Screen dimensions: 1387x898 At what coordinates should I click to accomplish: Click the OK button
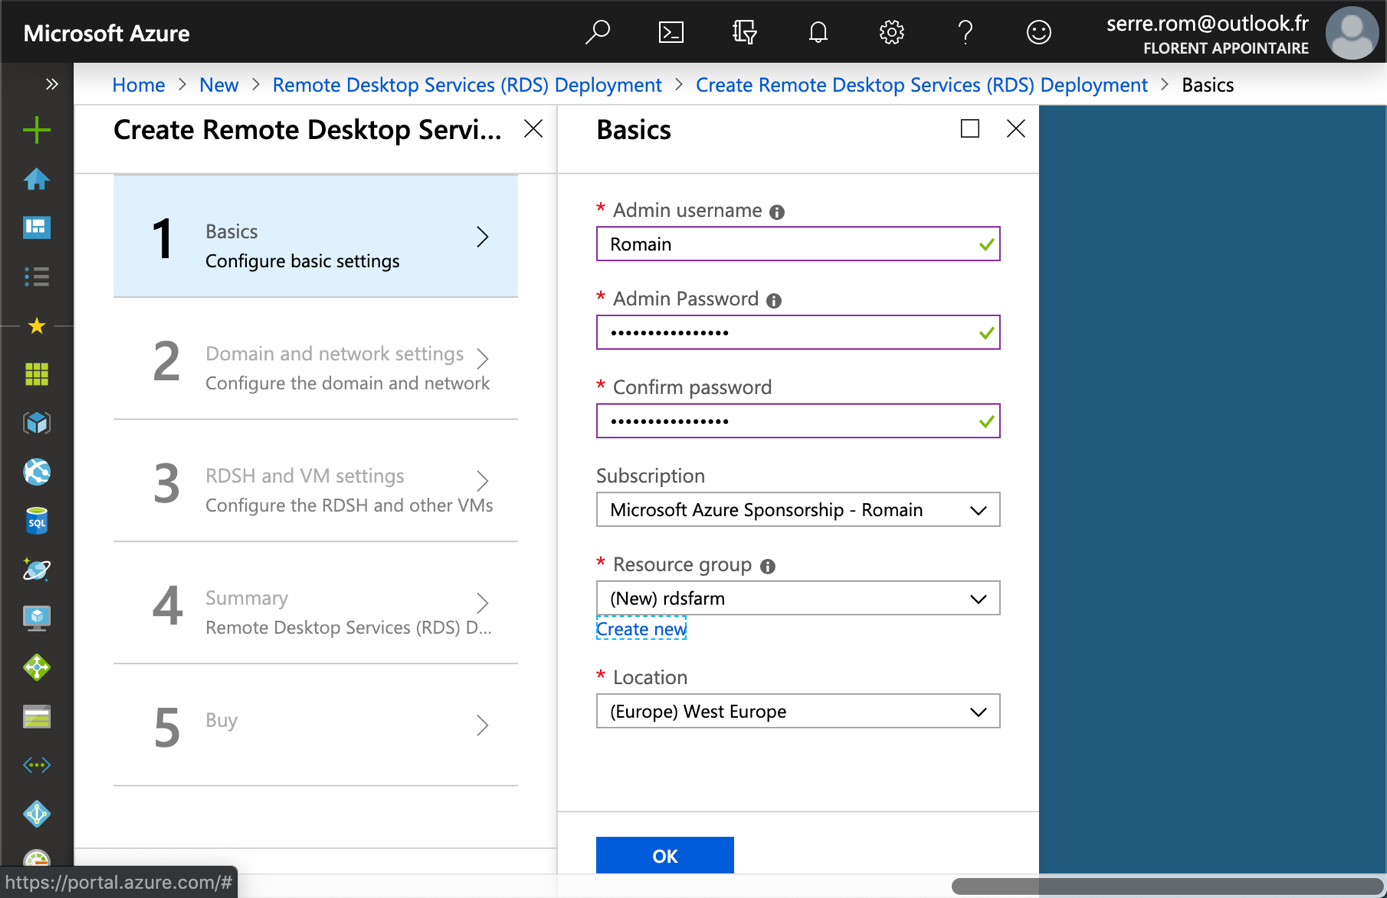pos(665,855)
